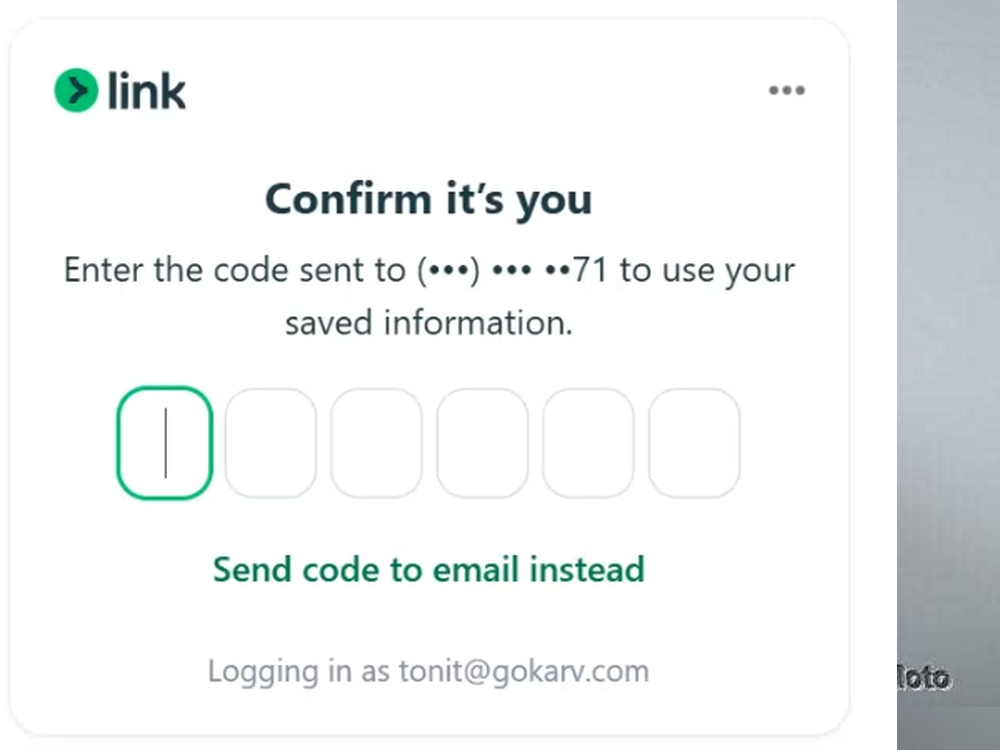This screenshot has width=1000, height=750.
Task: Click the "link" wordmark text
Action: pyautogui.click(x=147, y=91)
